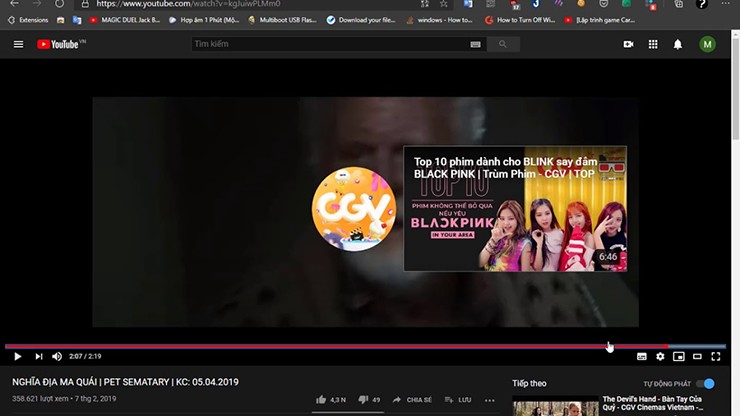Switch to the miniplayer
Viewport: 740px width, 416px height.
coord(679,357)
